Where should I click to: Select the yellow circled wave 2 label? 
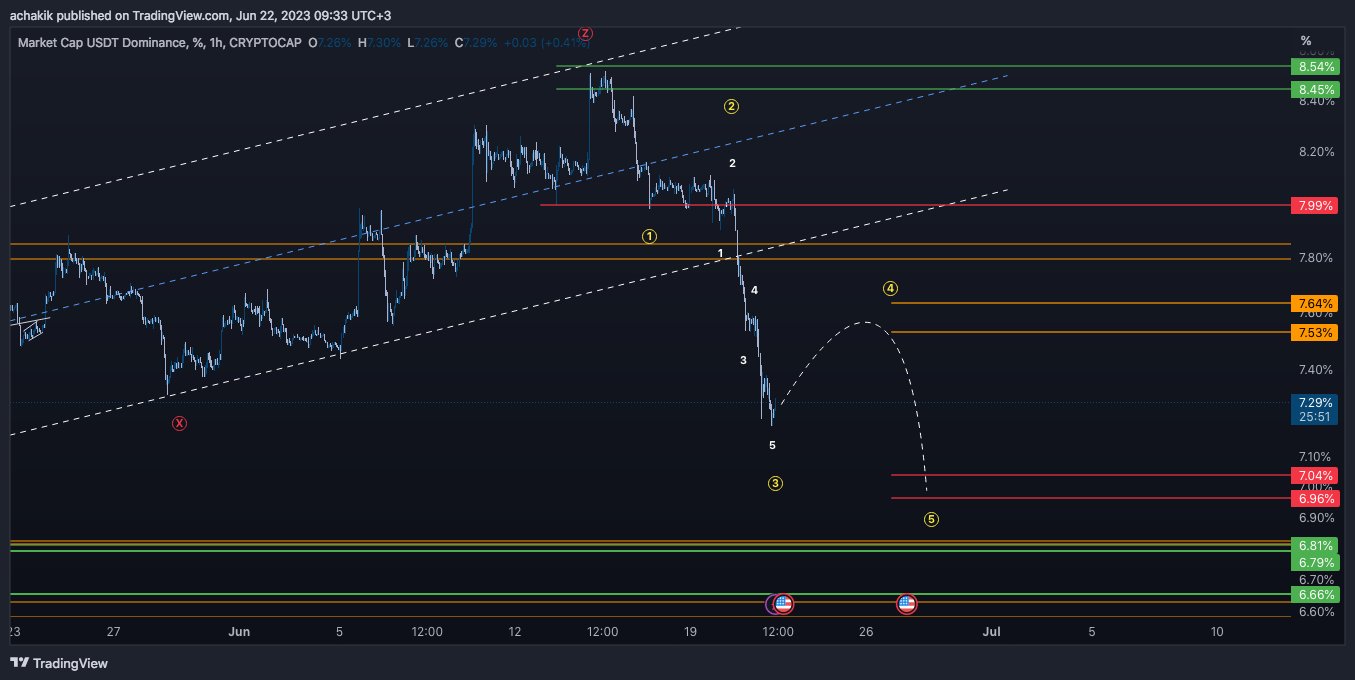731,106
